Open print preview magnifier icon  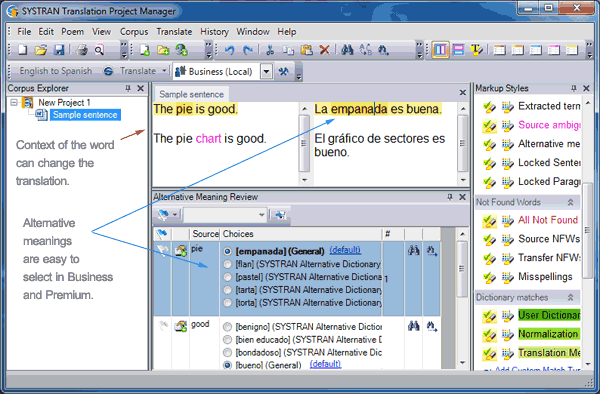click(x=99, y=50)
